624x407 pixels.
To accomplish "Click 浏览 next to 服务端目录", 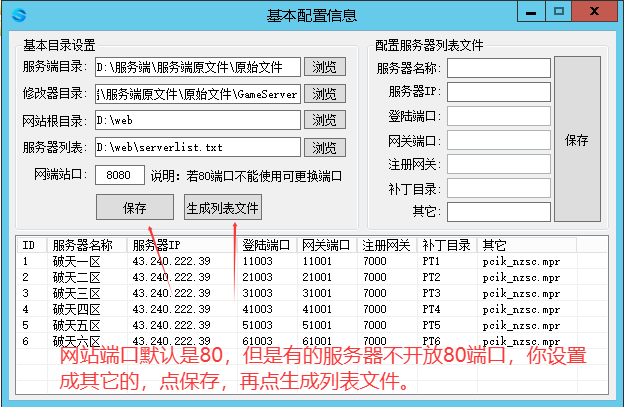I will click(324, 67).
